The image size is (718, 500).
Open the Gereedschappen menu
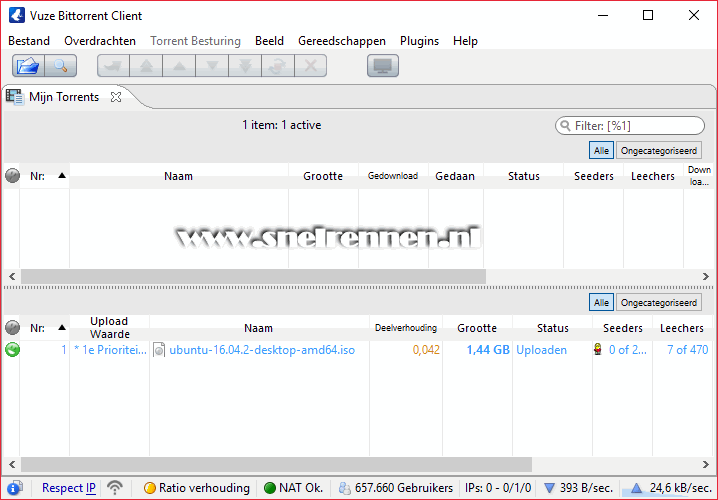(342, 41)
